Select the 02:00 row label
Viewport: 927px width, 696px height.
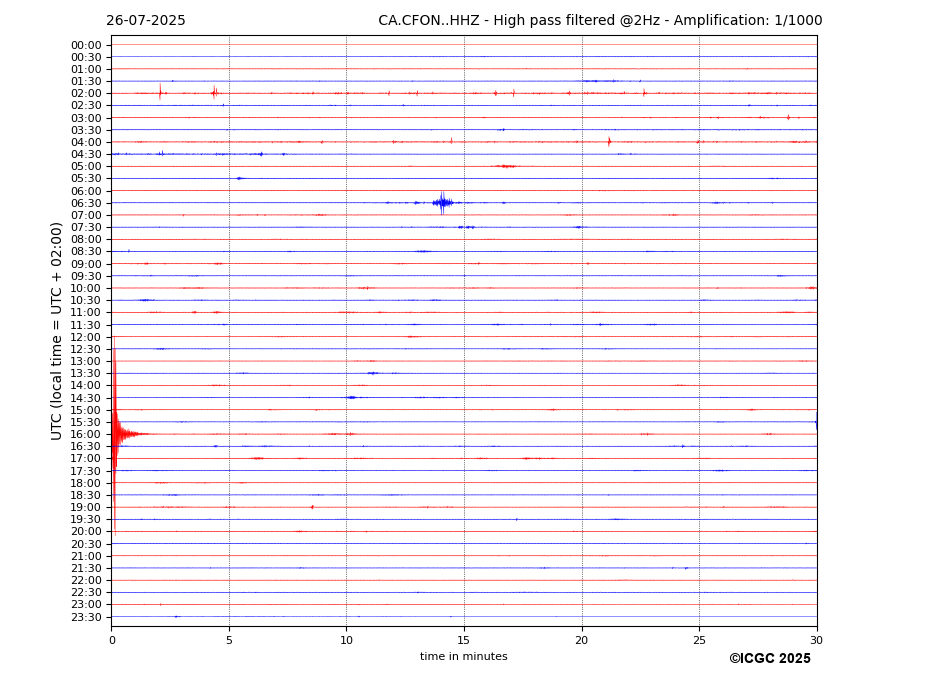tap(86, 93)
